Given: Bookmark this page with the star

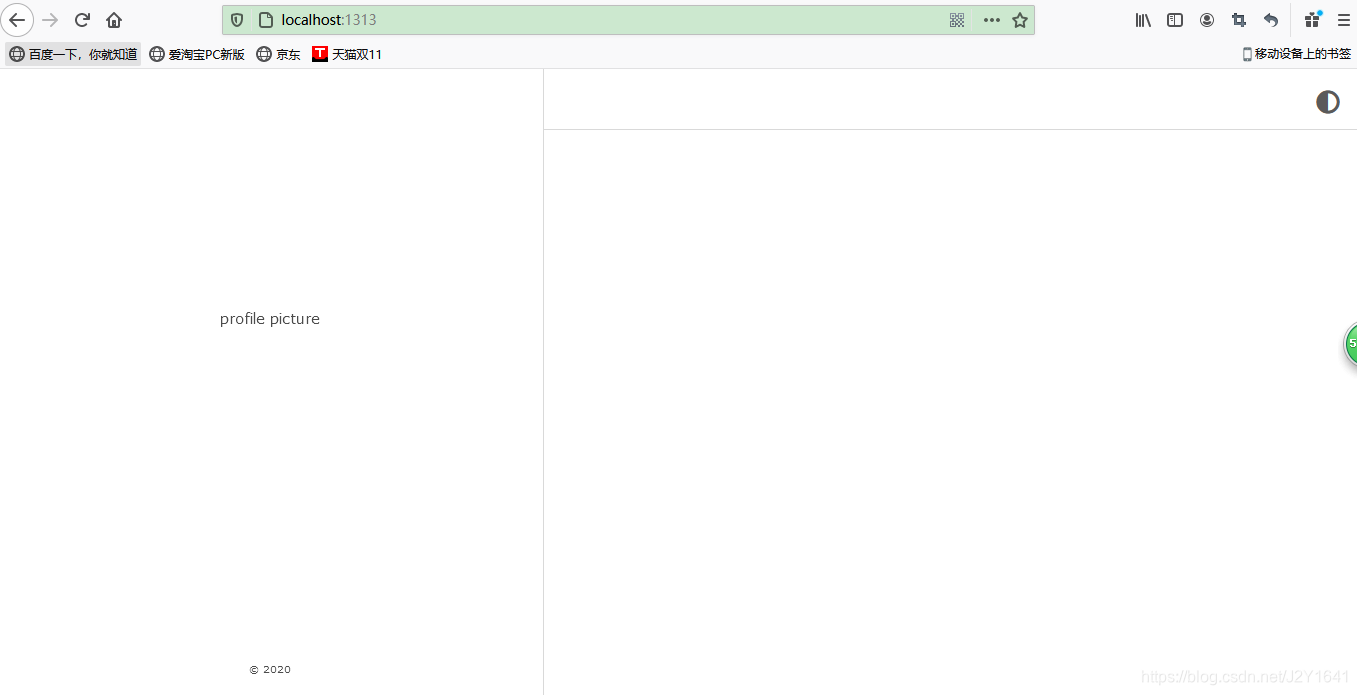Looking at the screenshot, I should (1020, 20).
